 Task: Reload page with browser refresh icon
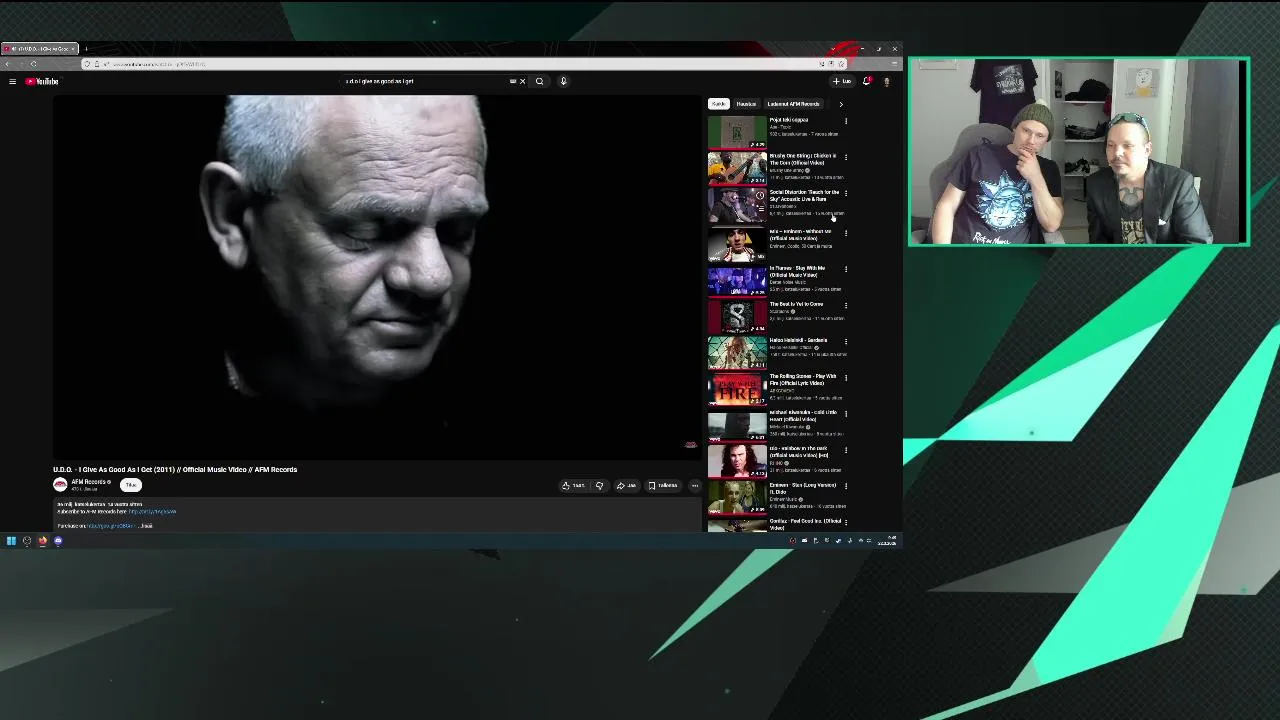pyautogui.click(x=33, y=64)
